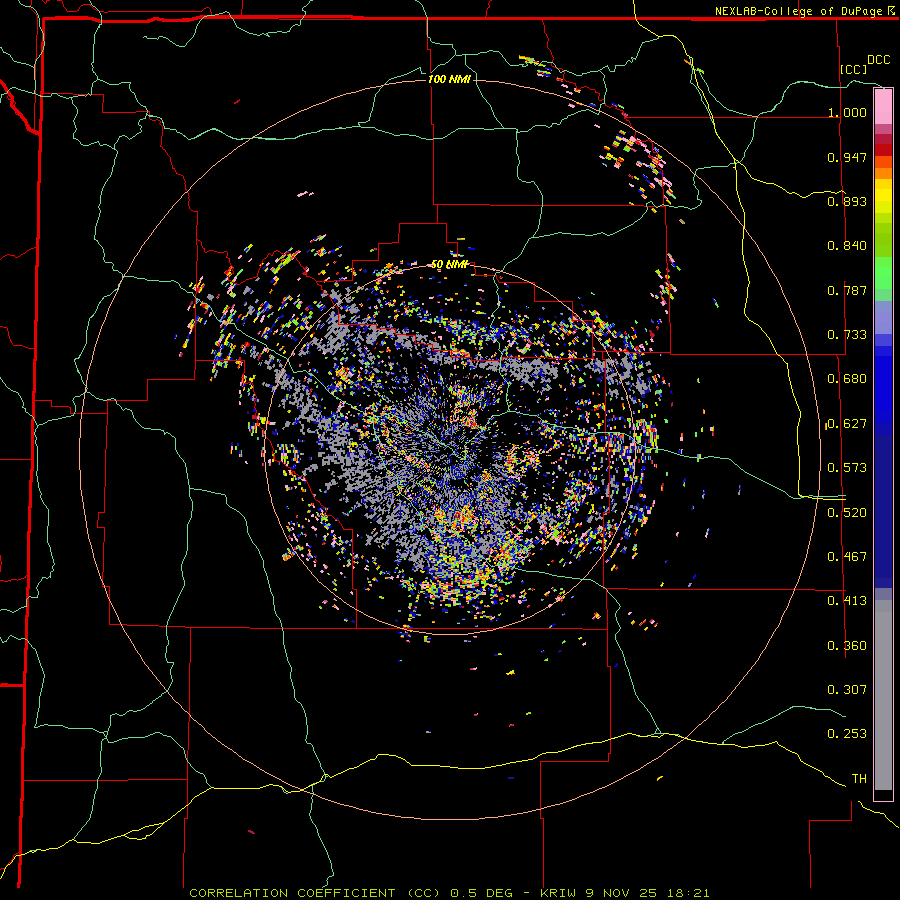Click the 0.520 scale value
Image resolution: width=900 pixels, height=900 pixels.
(x=847, y=513)
